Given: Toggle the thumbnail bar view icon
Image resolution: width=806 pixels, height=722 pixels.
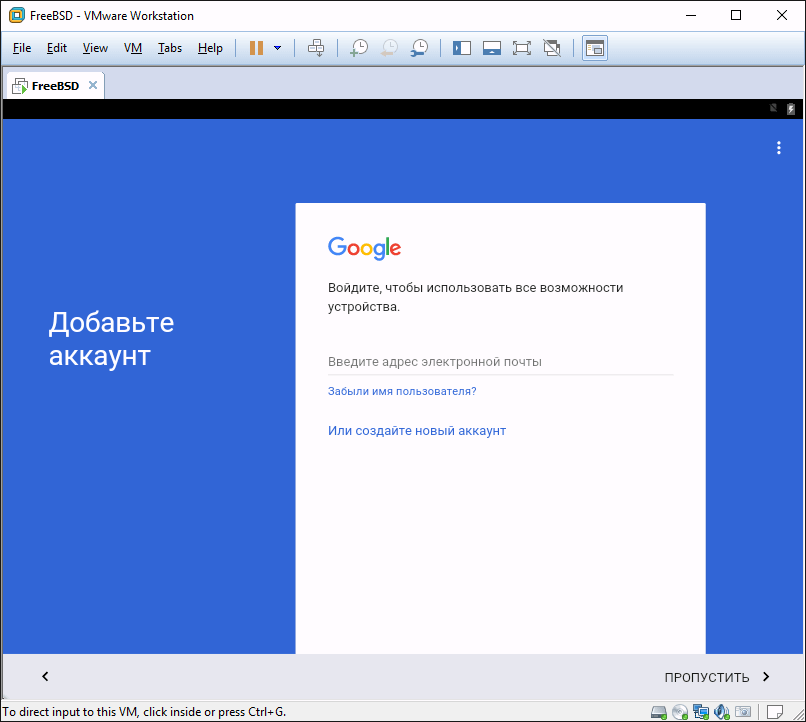Looking at the screenshot, I should (x=492, y=48).
